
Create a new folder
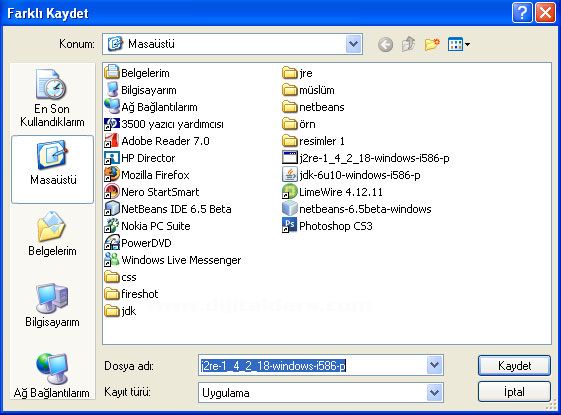click(432, 44)
